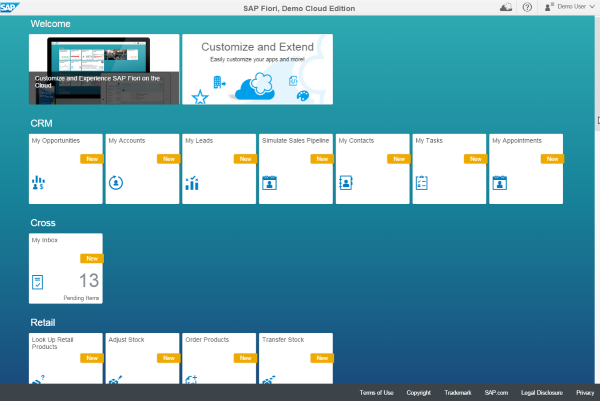Open the Adjust Stock tile

point(142,359)
